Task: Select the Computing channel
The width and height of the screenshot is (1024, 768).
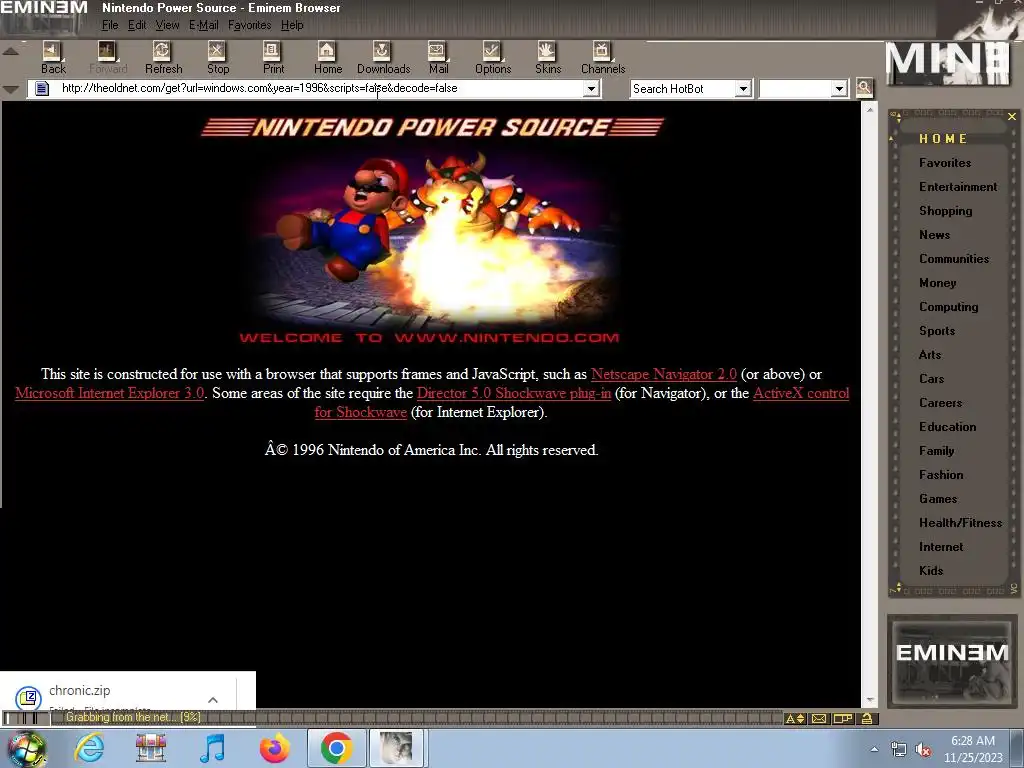Action: tap(948, 307)
